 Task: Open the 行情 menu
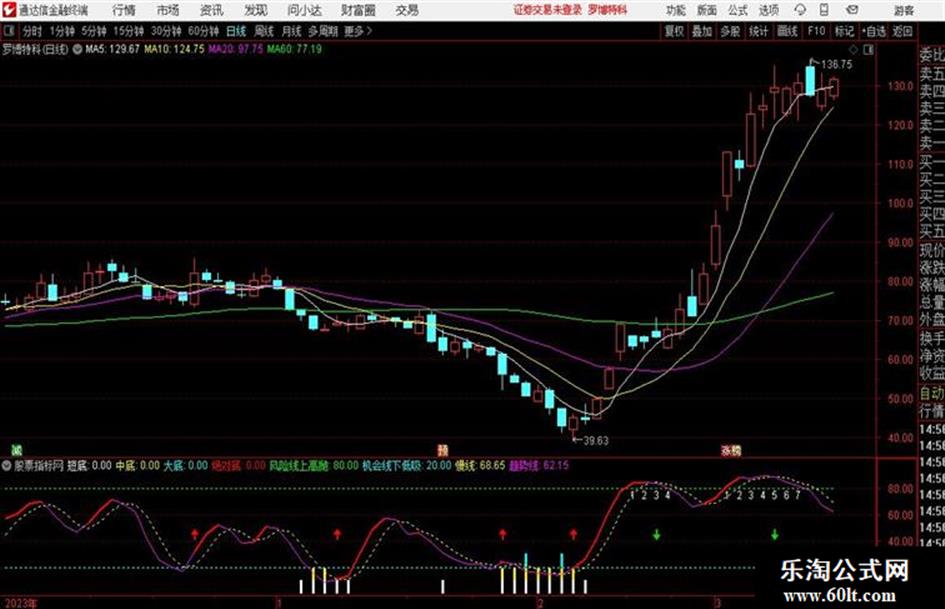click(124, 10)
